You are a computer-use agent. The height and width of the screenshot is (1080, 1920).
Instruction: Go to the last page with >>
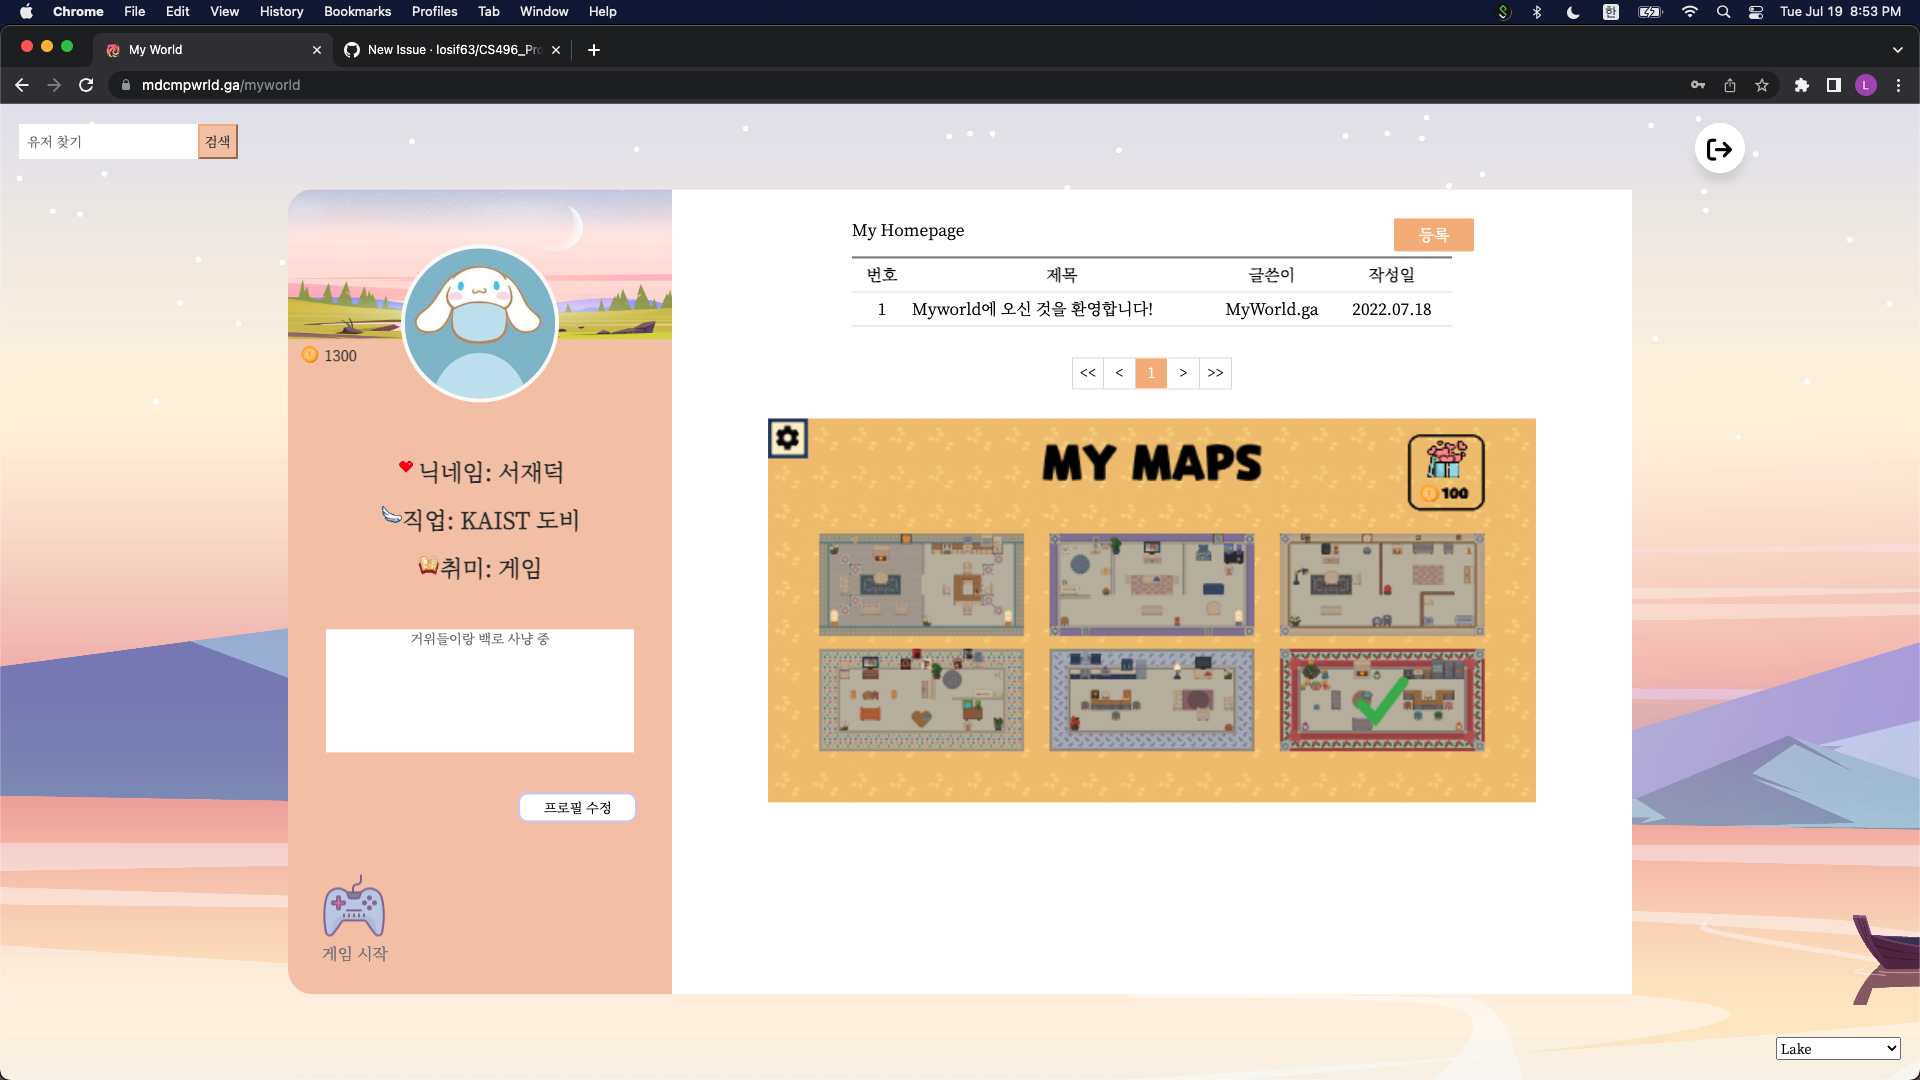(x=1215, y=373)
